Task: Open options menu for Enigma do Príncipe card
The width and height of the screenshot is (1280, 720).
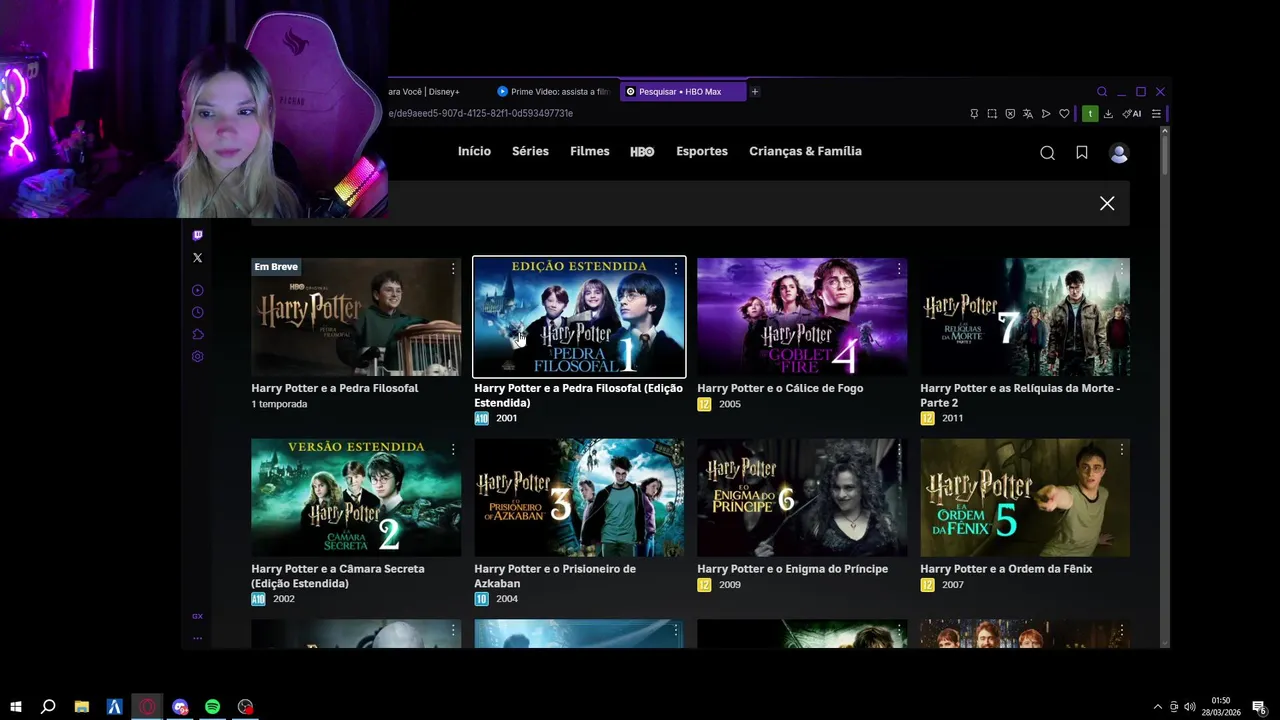Action: [899, 450]
